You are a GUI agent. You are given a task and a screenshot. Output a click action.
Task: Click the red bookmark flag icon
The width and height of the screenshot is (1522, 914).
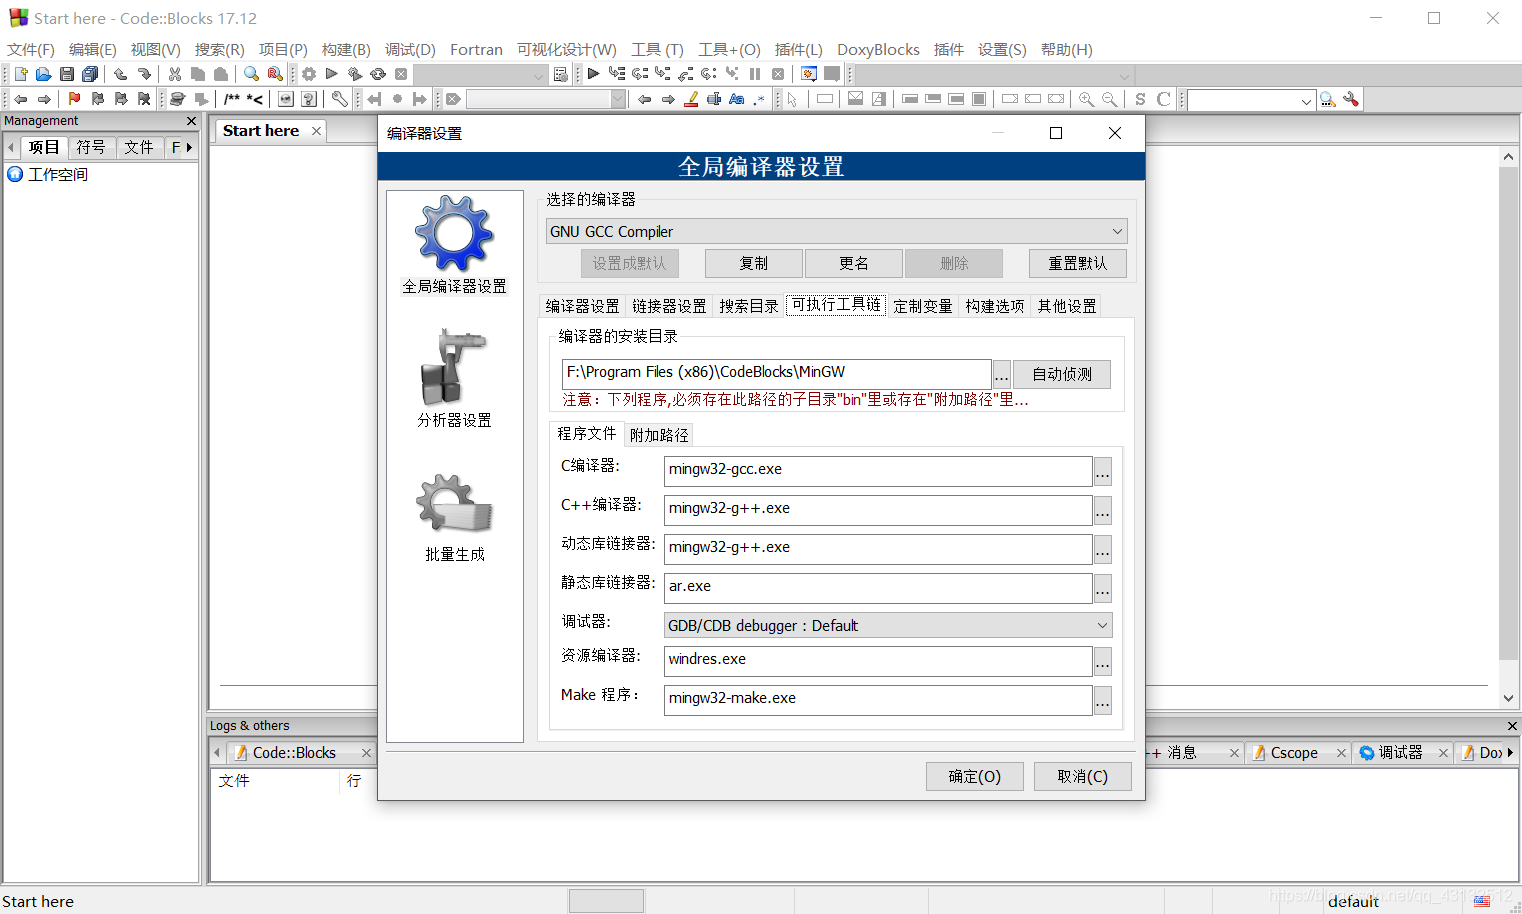coord(74,99)
